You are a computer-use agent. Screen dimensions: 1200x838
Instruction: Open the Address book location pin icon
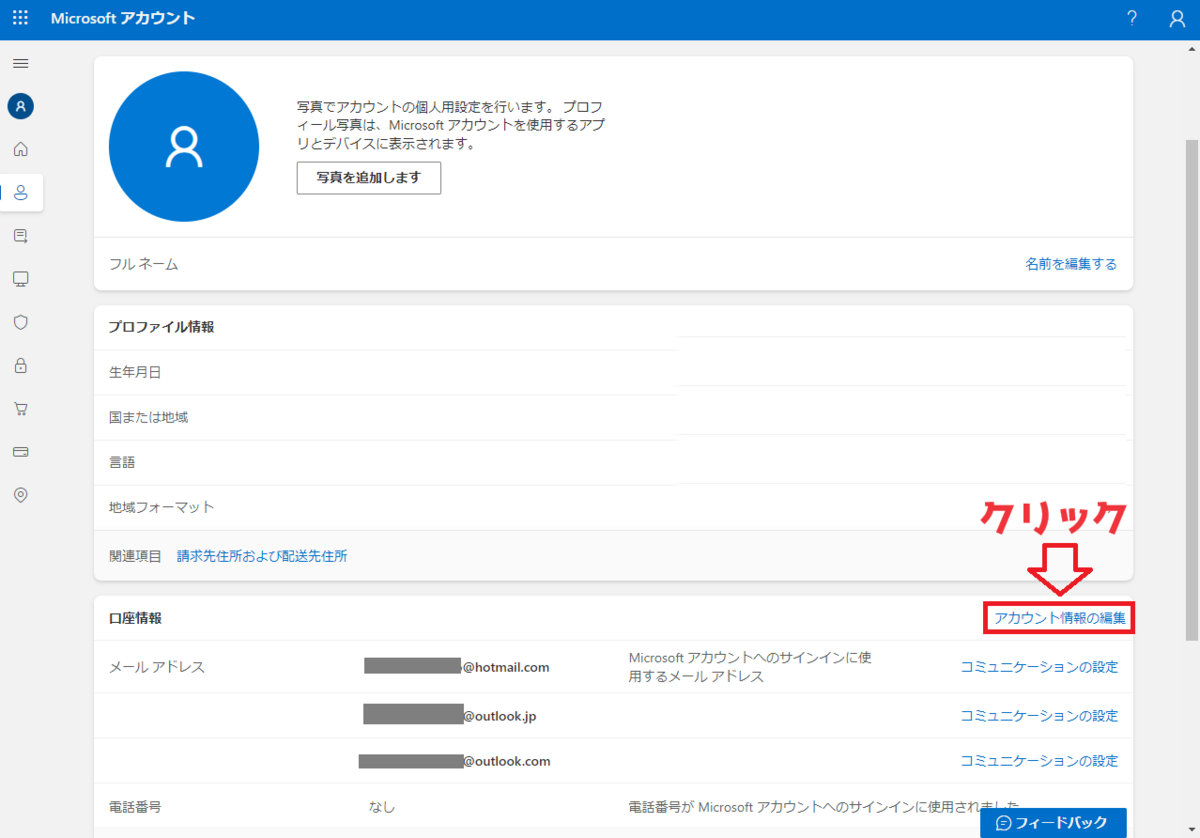pos(20,495)
